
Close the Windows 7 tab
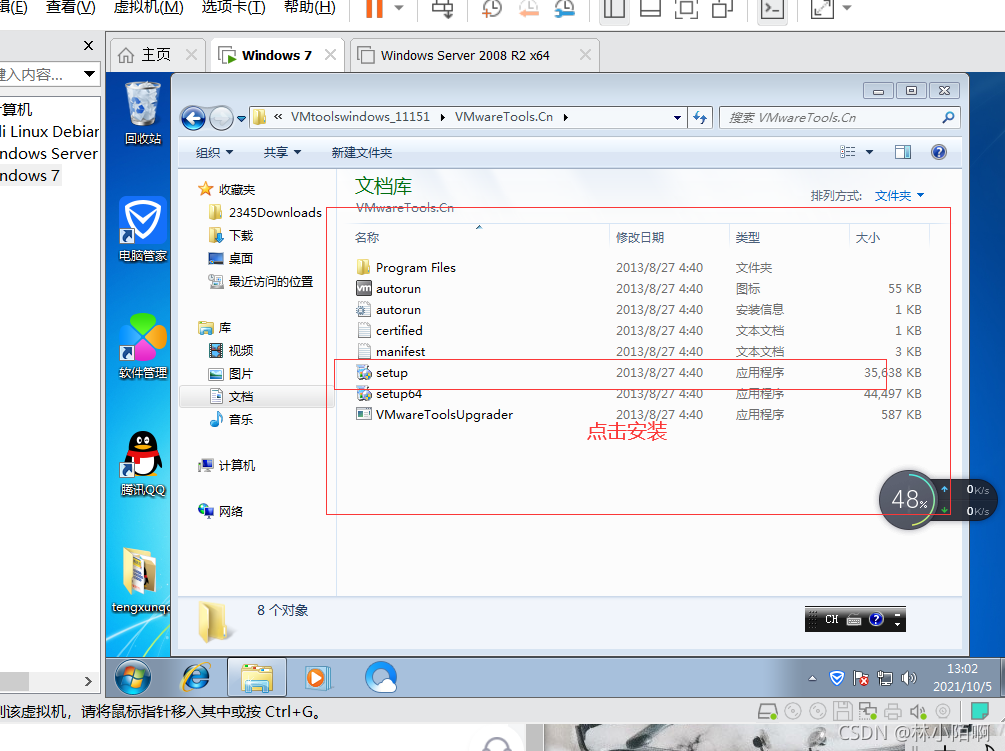(x=330, y=55)
